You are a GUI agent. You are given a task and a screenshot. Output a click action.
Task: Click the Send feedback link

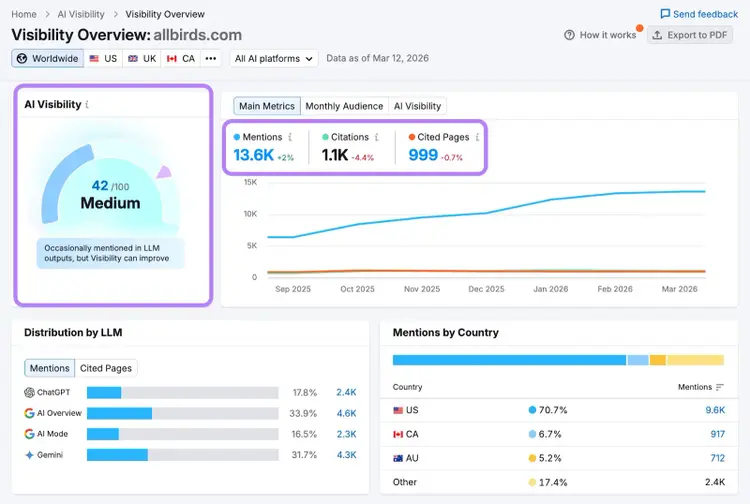(699, 14)
